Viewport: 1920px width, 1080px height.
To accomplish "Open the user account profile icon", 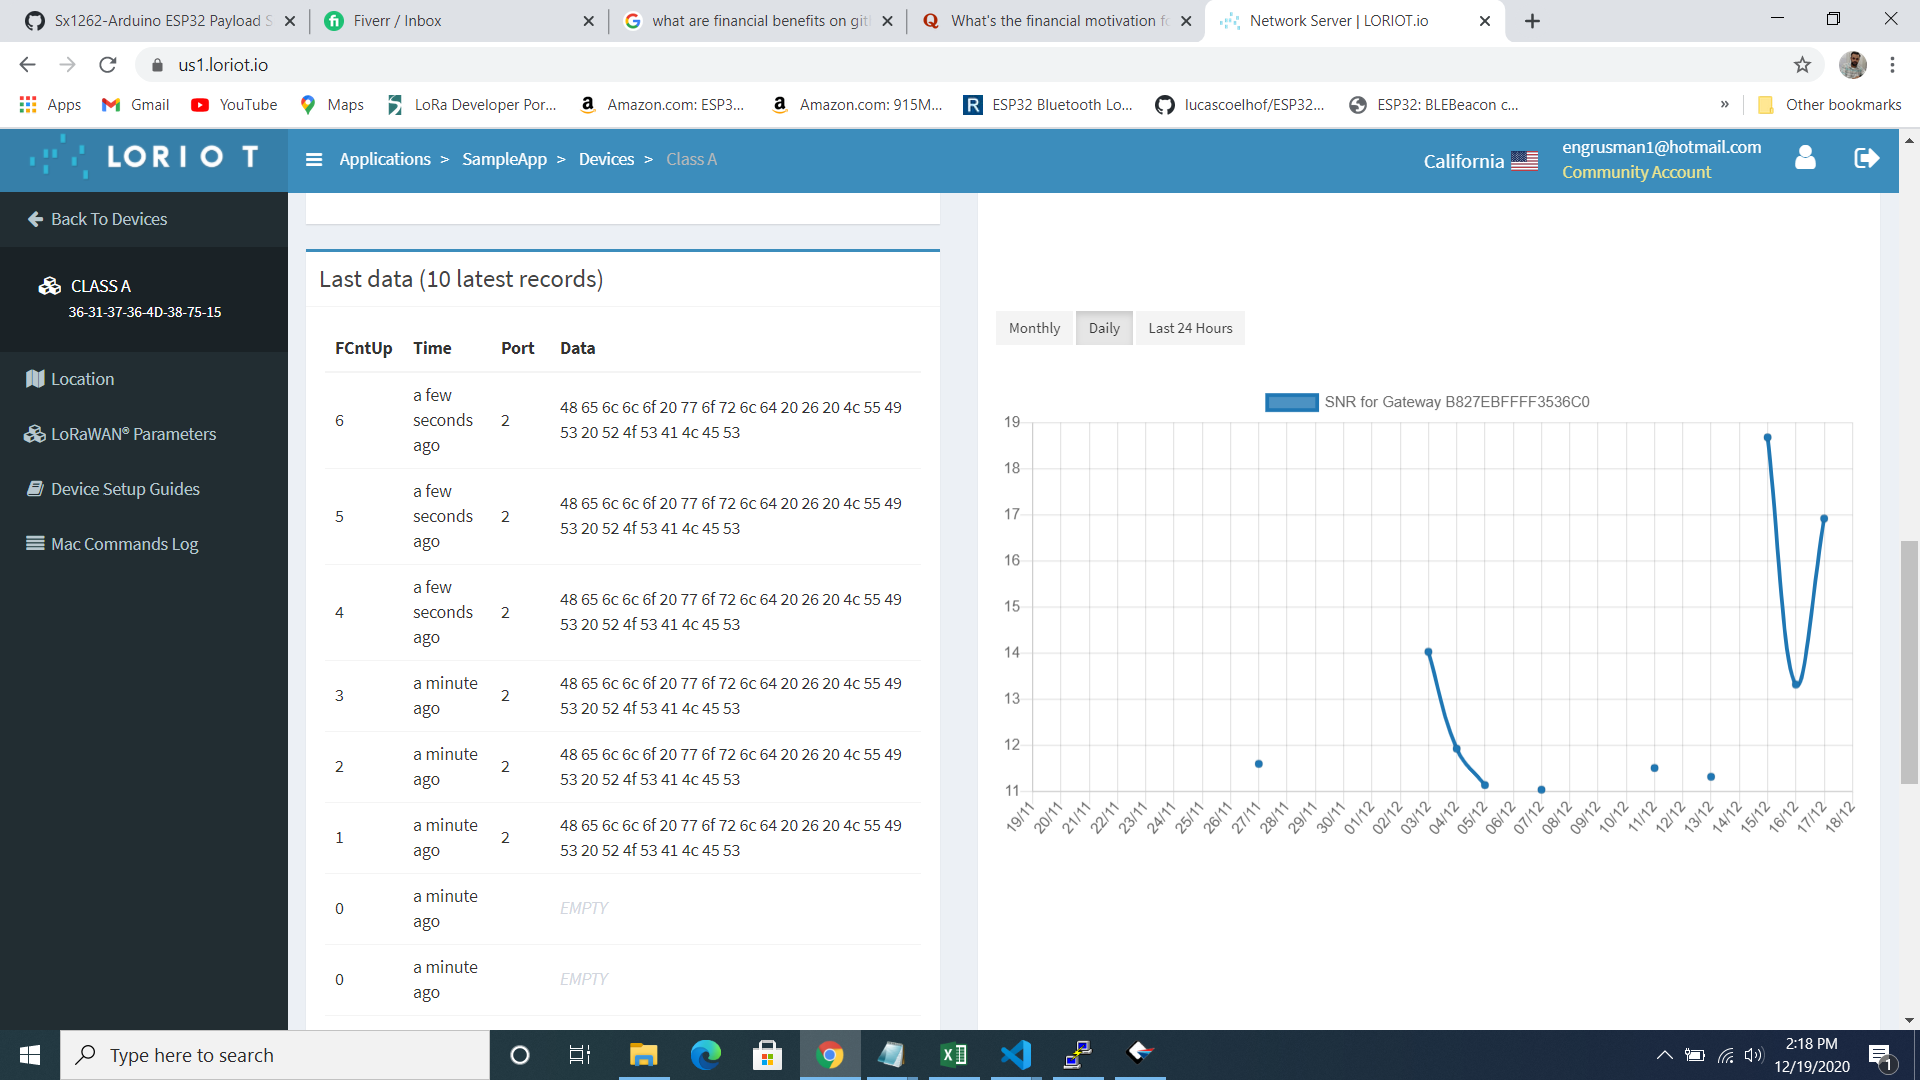I will (1805, 158).
